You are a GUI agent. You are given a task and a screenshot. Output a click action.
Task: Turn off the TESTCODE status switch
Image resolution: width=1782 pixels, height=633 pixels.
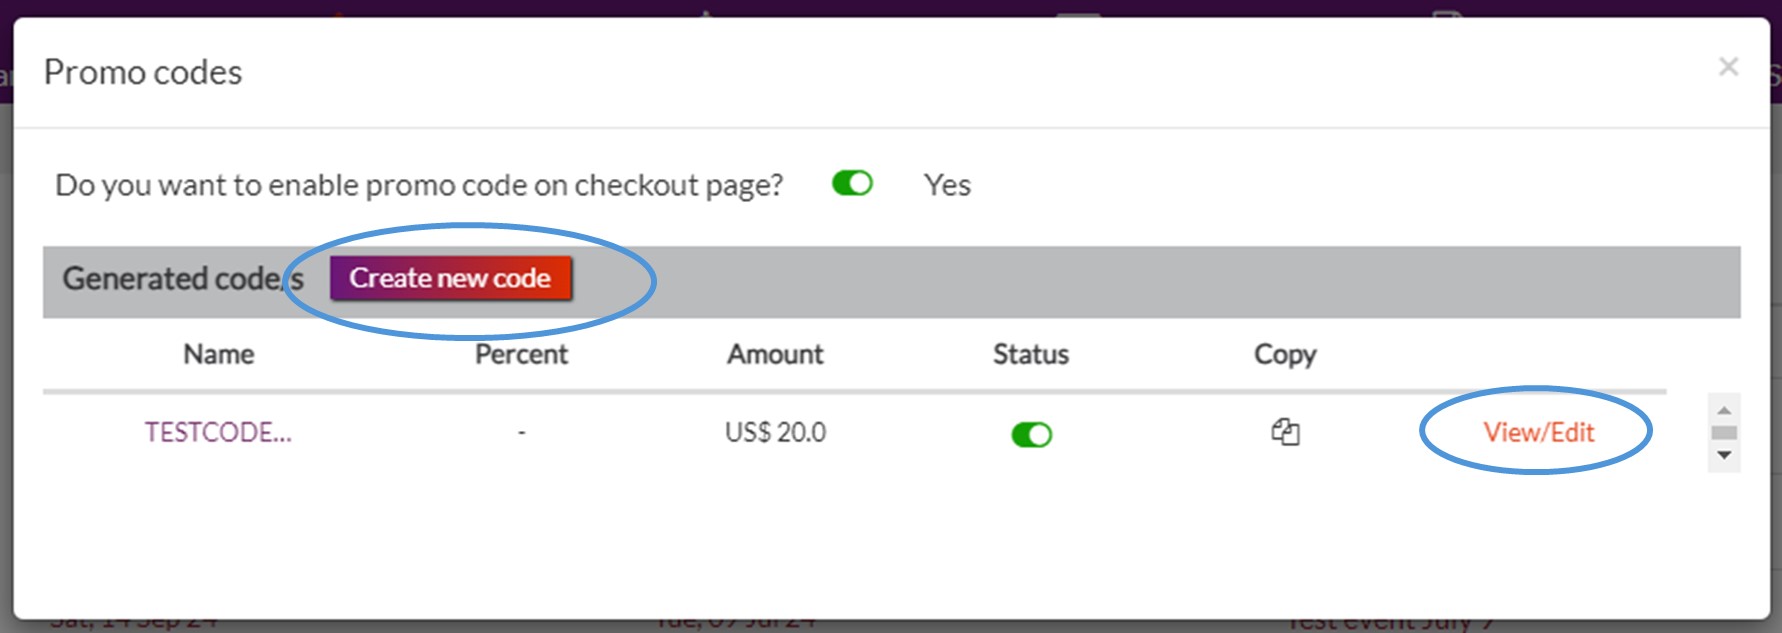pos(1031,435)
